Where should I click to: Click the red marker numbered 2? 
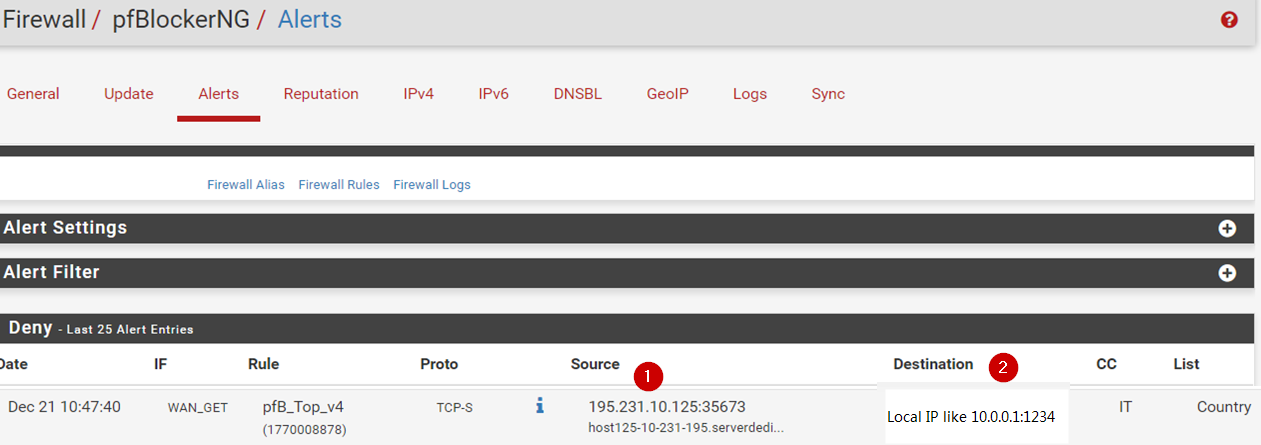click(1003, 367)
